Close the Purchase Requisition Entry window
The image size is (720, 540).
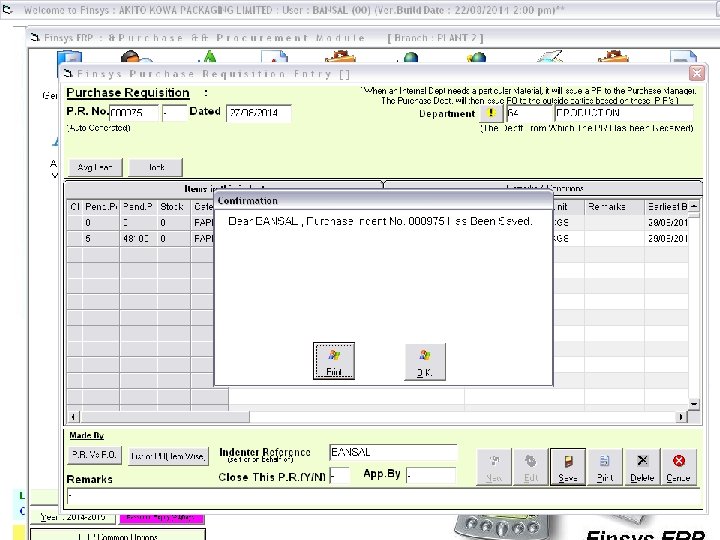pos(697,73)
